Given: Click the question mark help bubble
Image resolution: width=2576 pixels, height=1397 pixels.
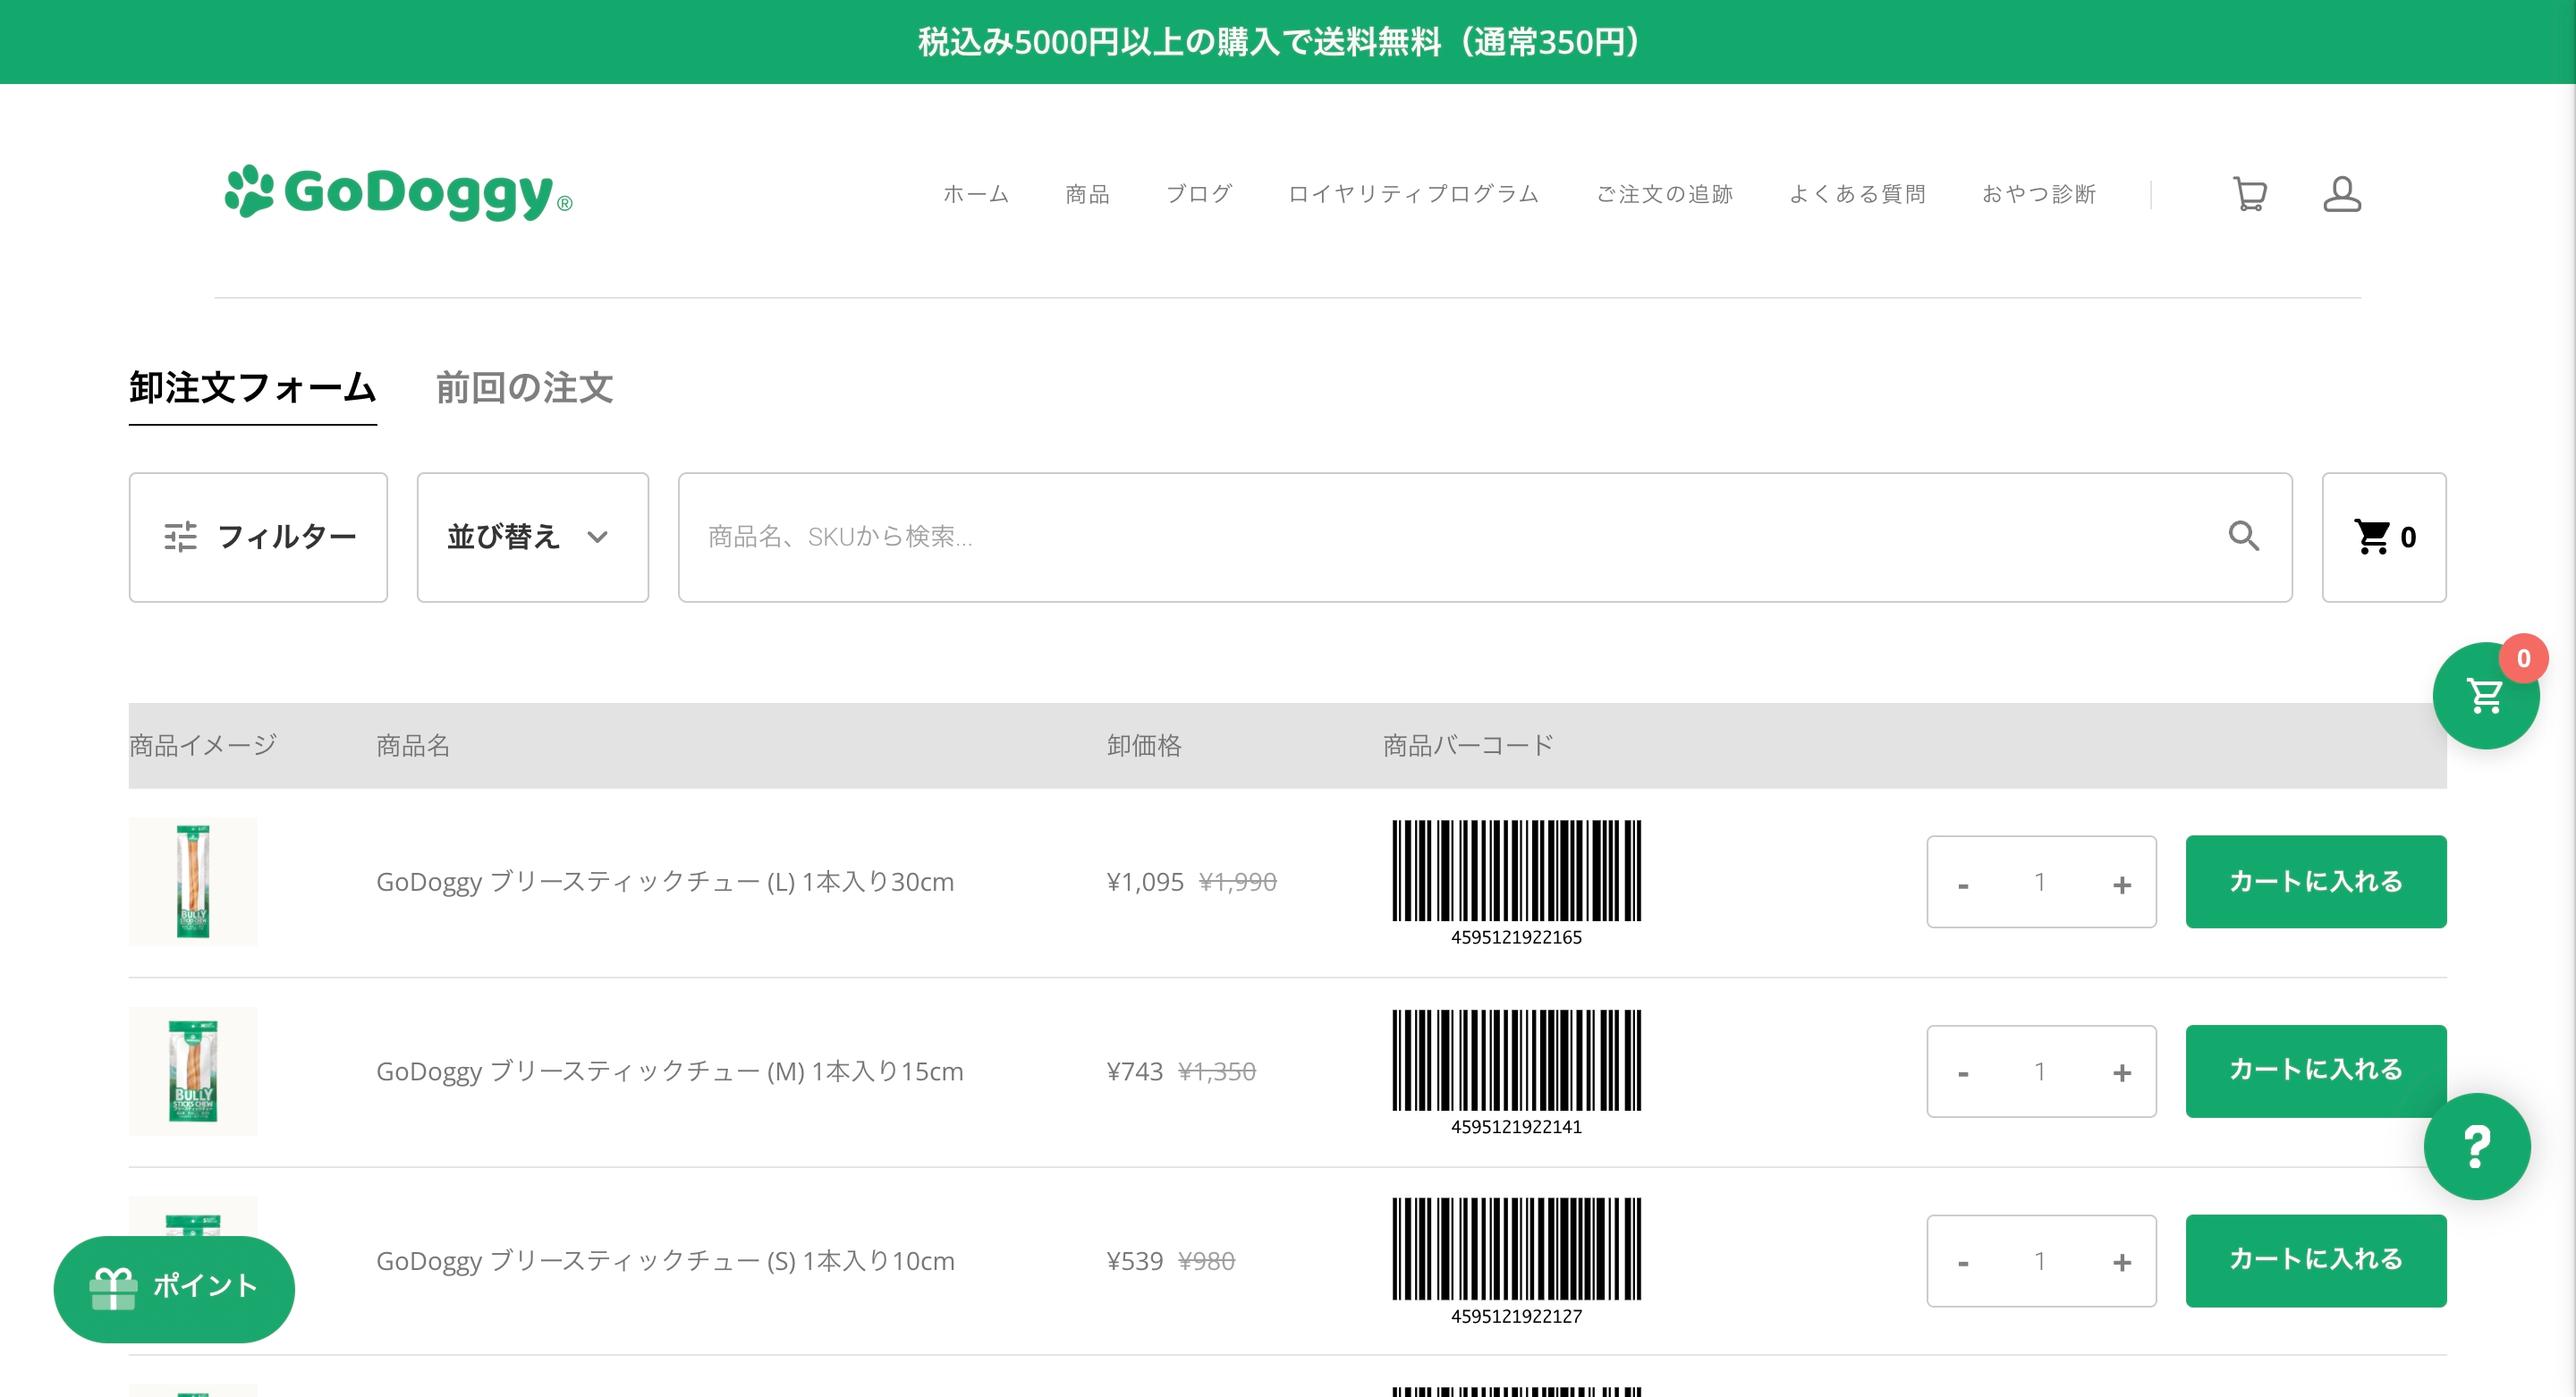Looking at the screenshot, I should point(2476,1146).
